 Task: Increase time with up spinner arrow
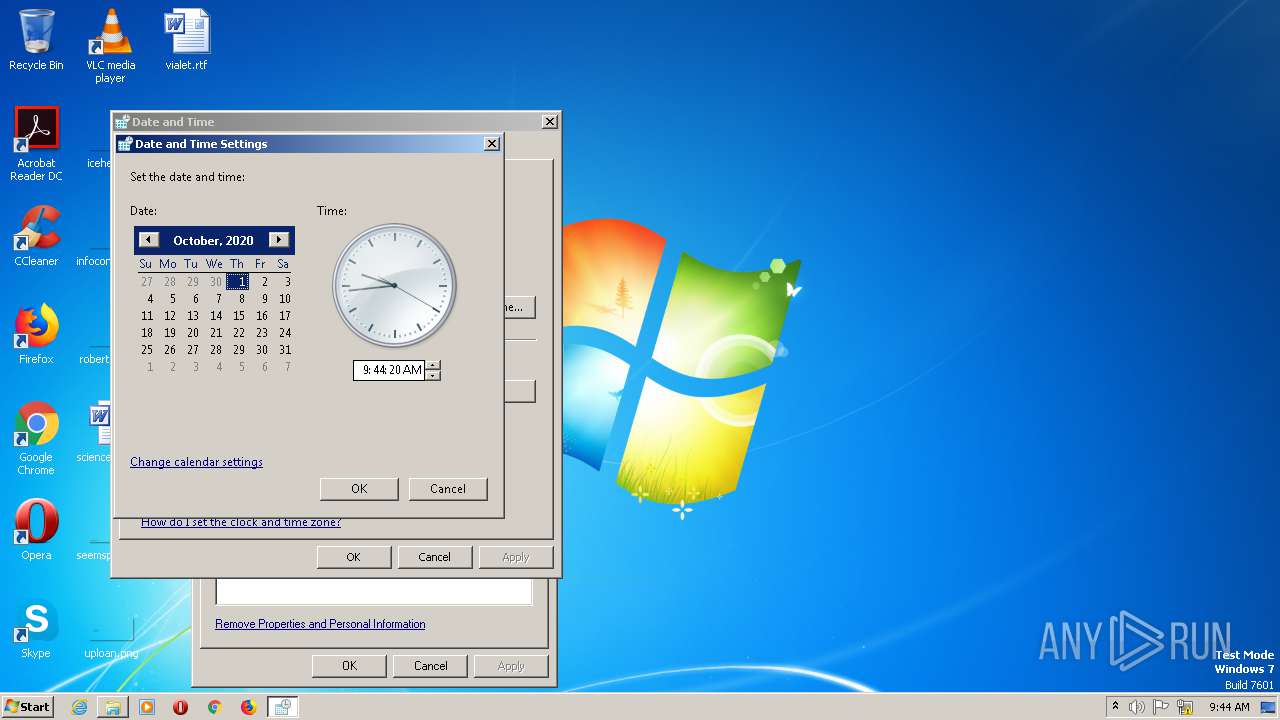tap(432, 365)
